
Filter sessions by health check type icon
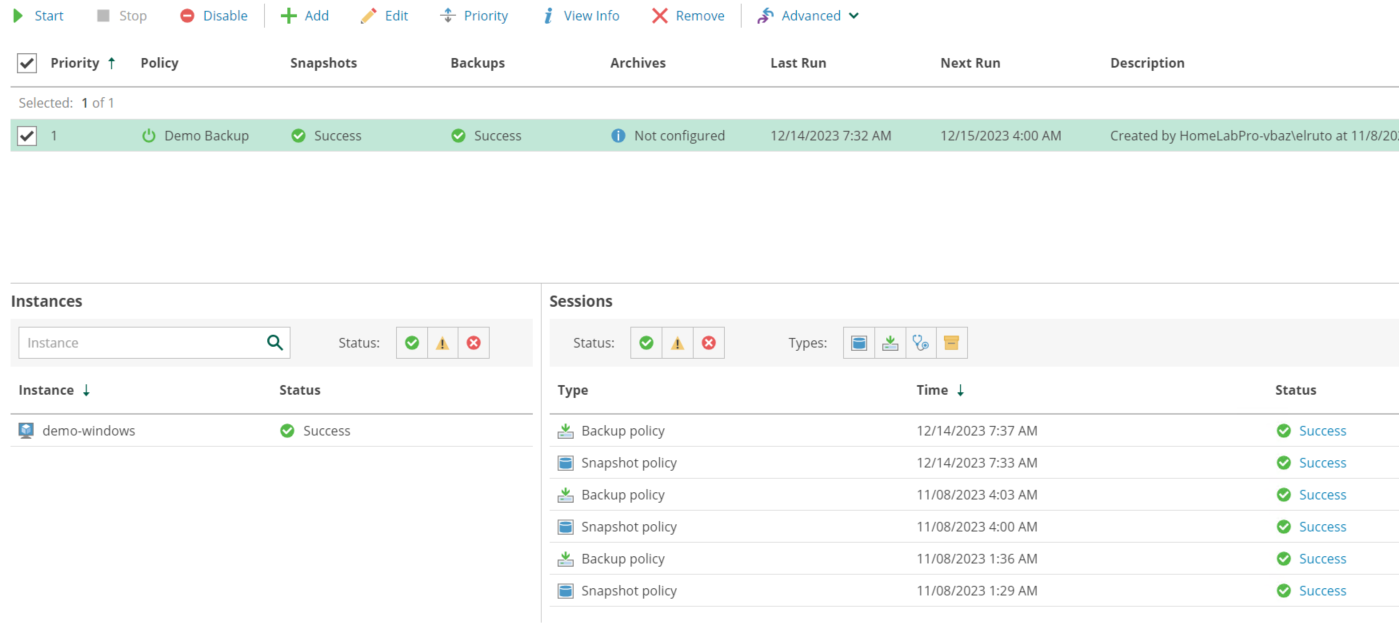[921, 343]
